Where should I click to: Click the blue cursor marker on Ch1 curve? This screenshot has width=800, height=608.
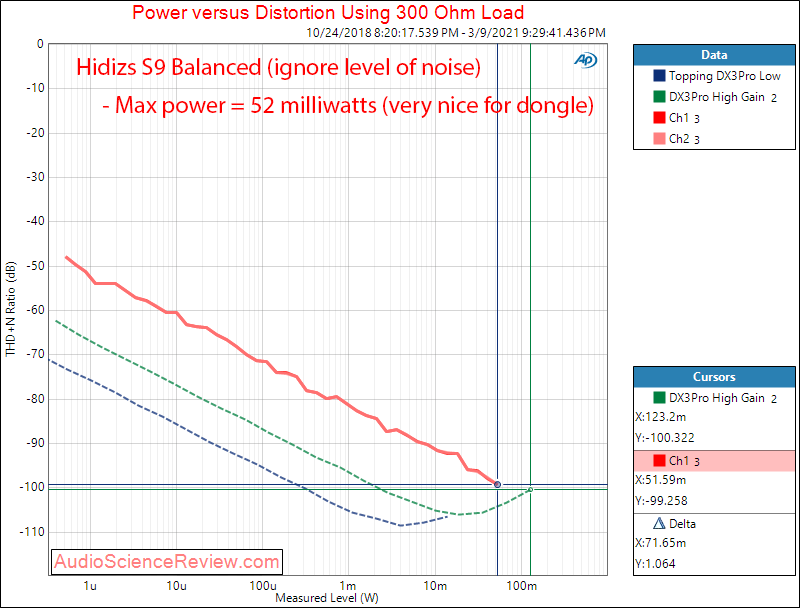[497, 485]
